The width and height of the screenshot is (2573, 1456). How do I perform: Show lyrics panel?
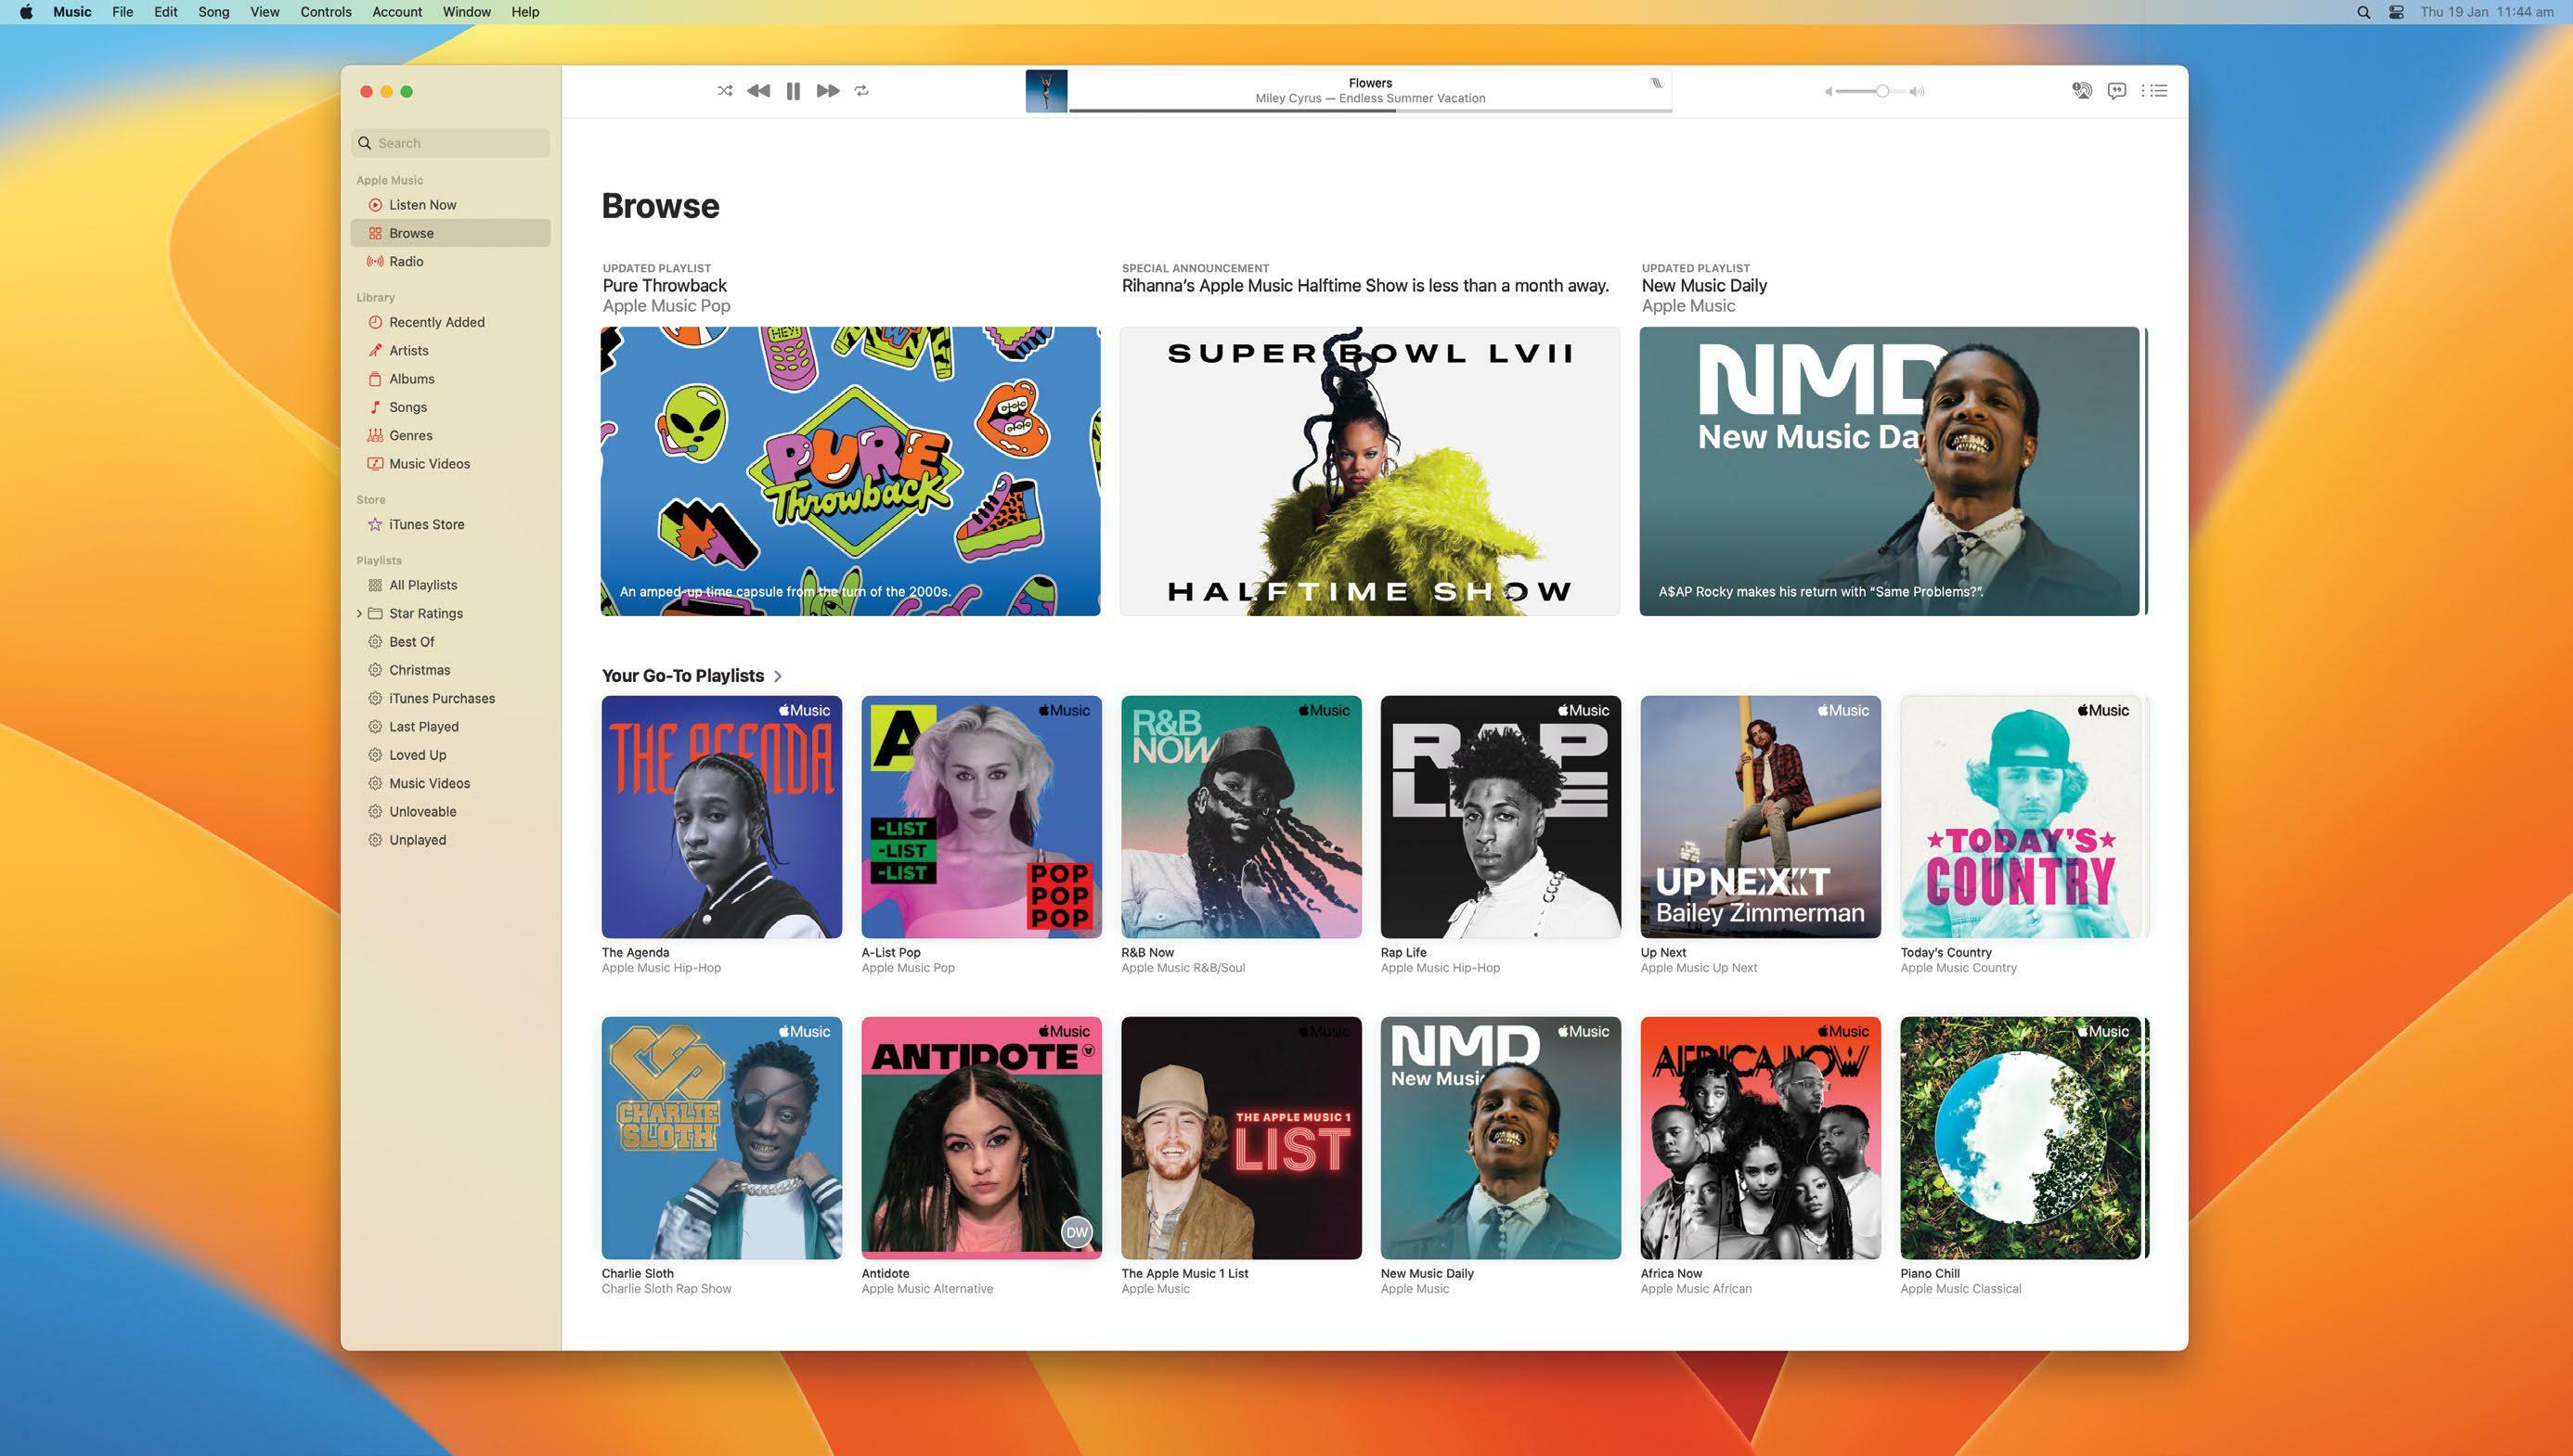pos(2117,91)
